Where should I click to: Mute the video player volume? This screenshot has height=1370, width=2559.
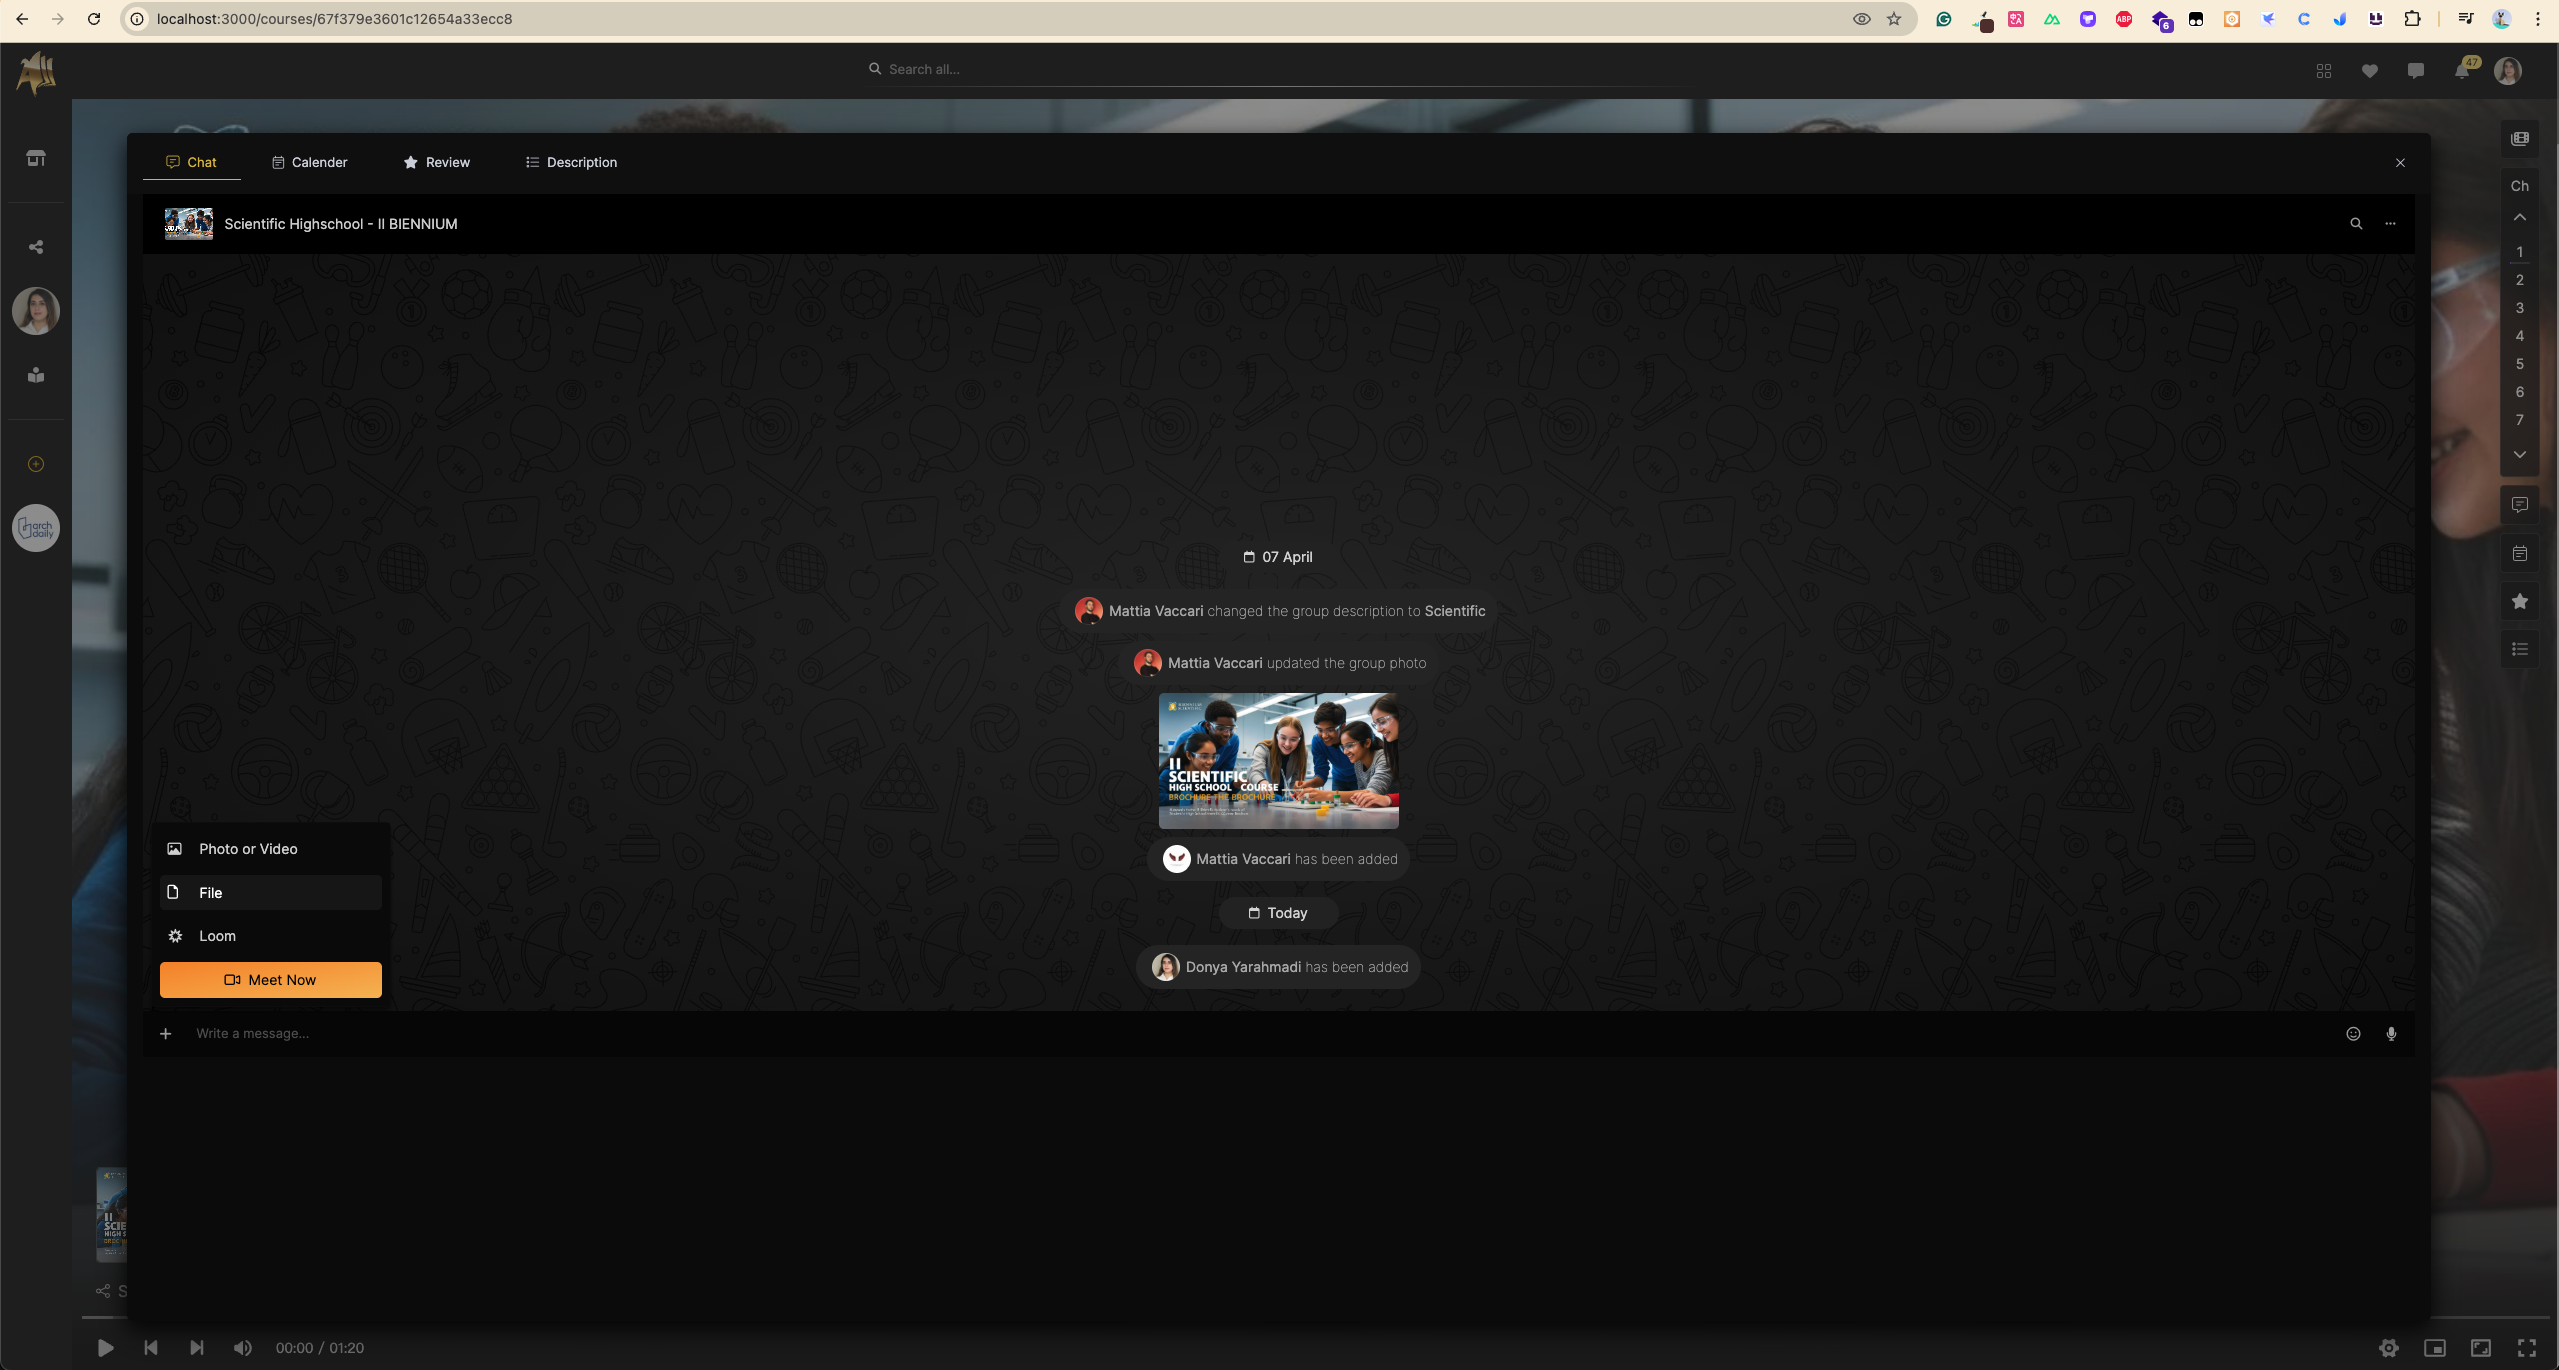coord(242,1348)
